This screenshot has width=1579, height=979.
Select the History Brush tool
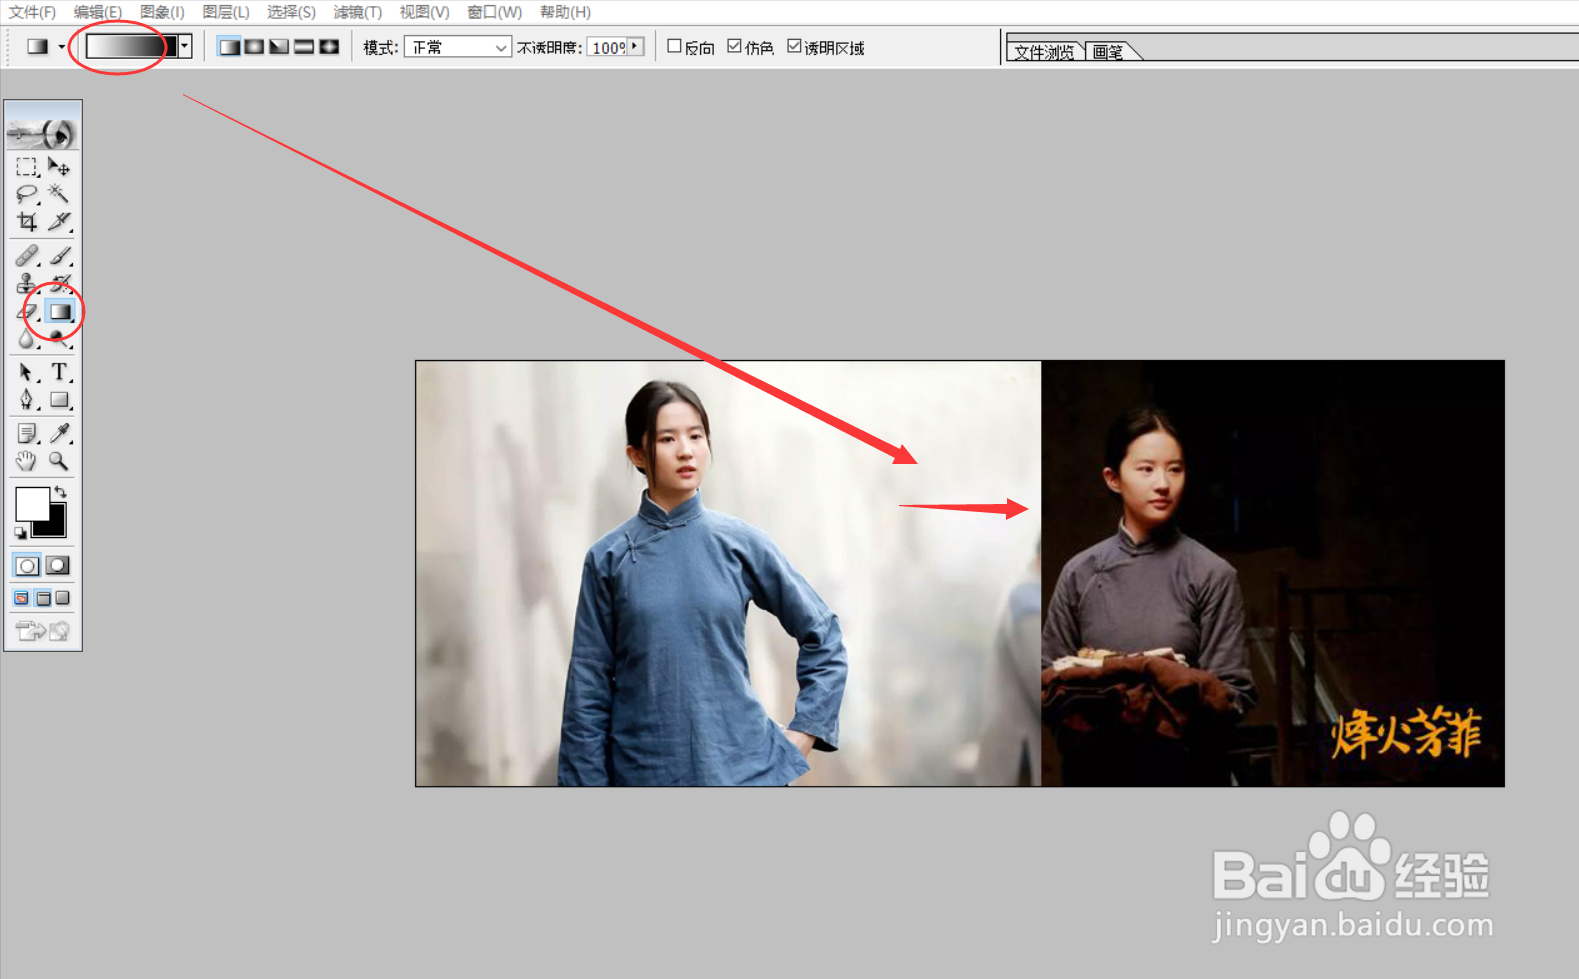(59, 284)
